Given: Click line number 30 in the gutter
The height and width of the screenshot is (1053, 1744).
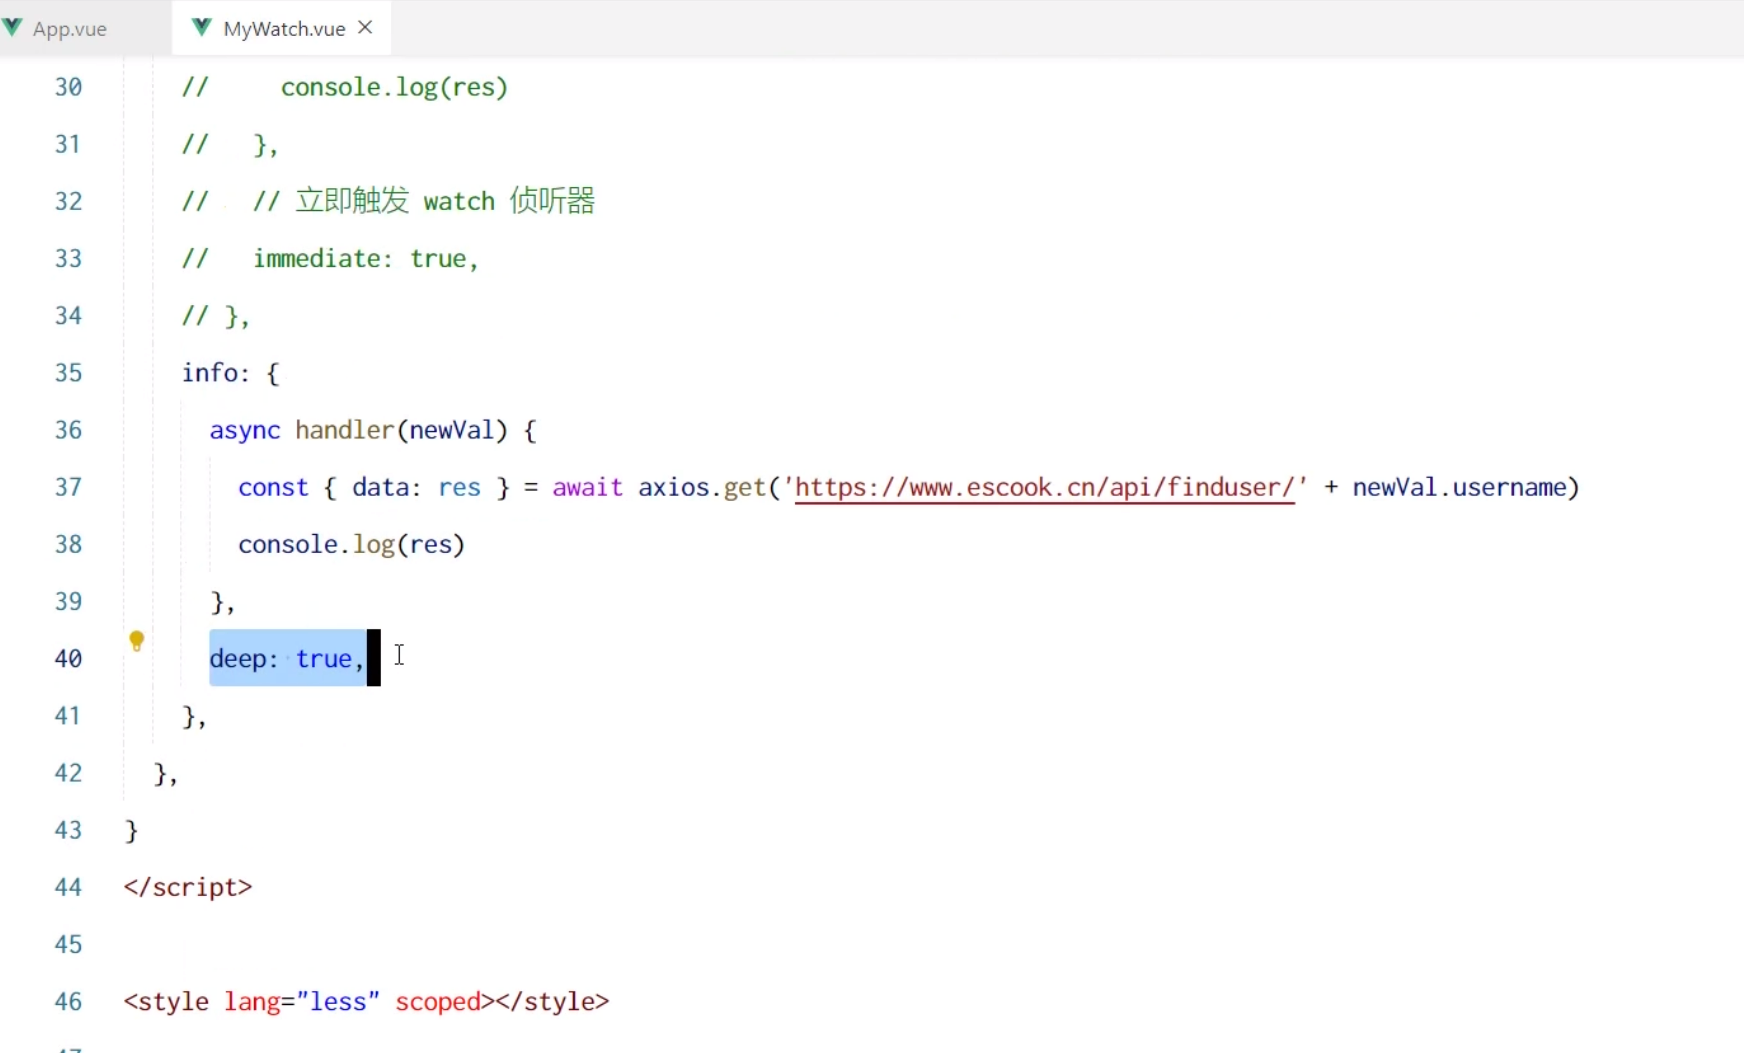Looking at the screenshot, I should pos(68,88).
